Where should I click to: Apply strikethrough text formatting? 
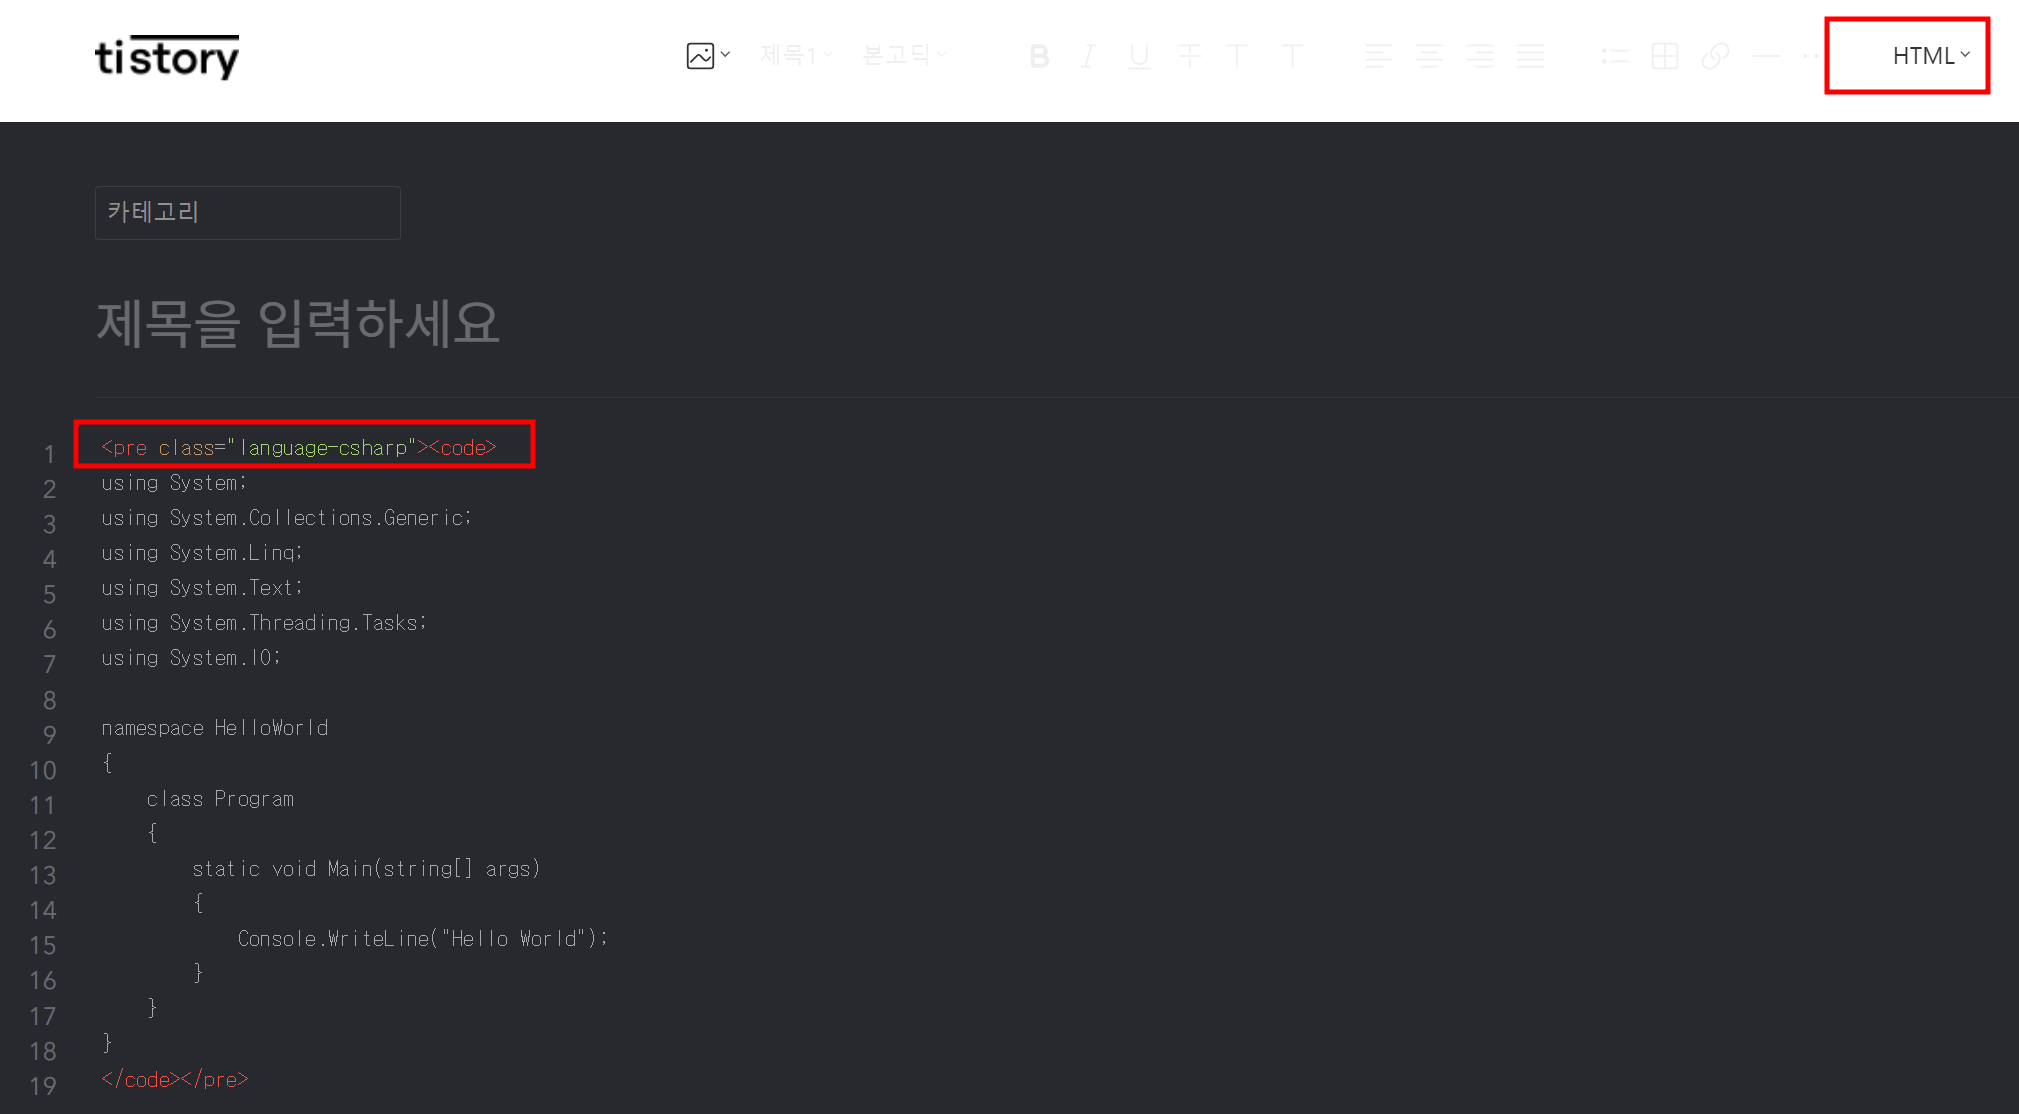1189,56
